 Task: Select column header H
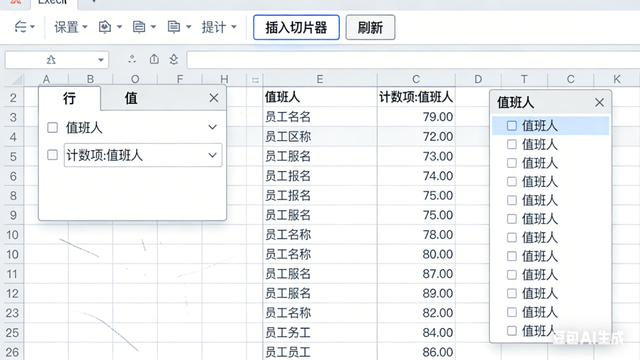click(224, 79)
